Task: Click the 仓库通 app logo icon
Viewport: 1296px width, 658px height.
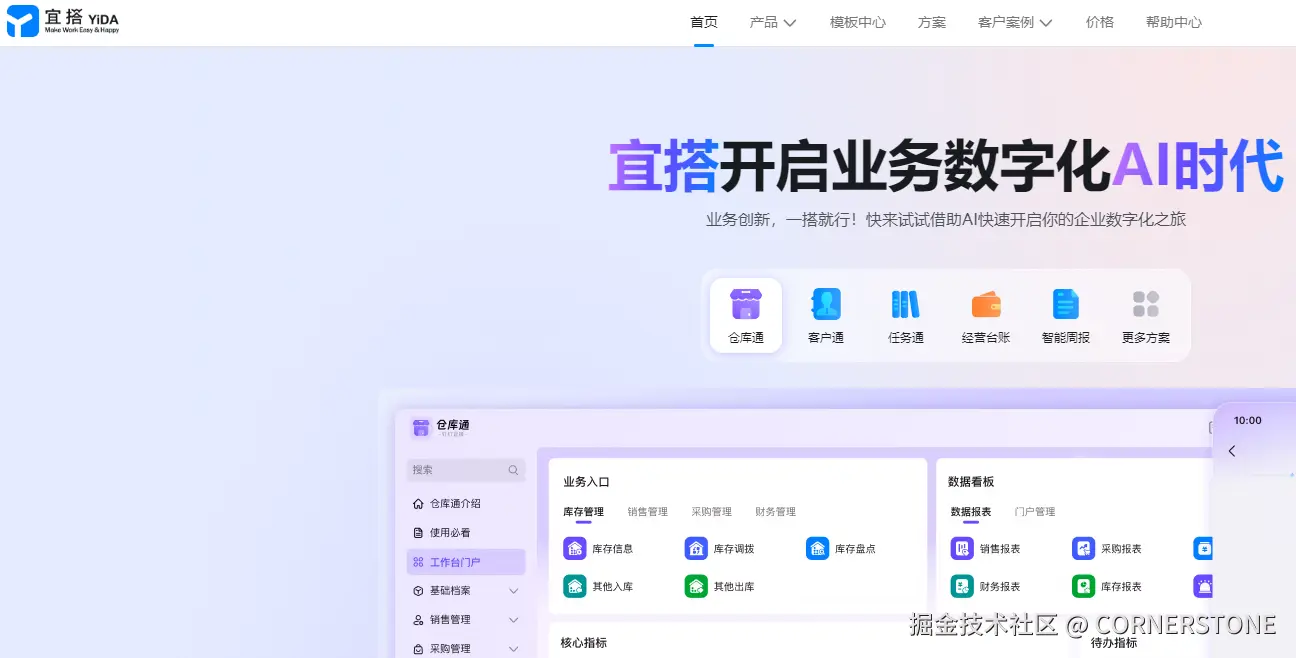Action: click(x=421, y=428)
